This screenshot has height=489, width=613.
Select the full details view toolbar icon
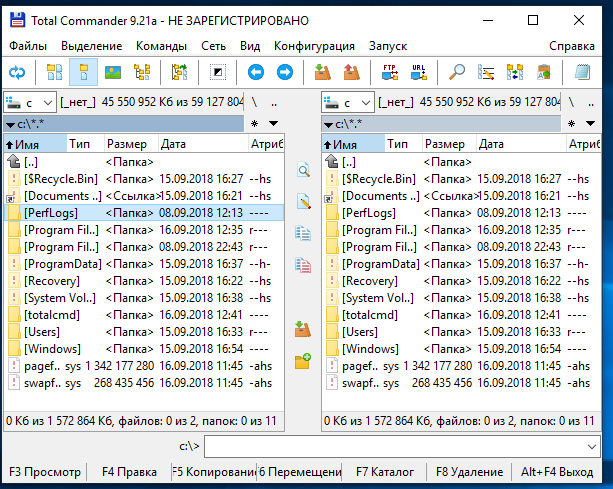click(84, 72)
